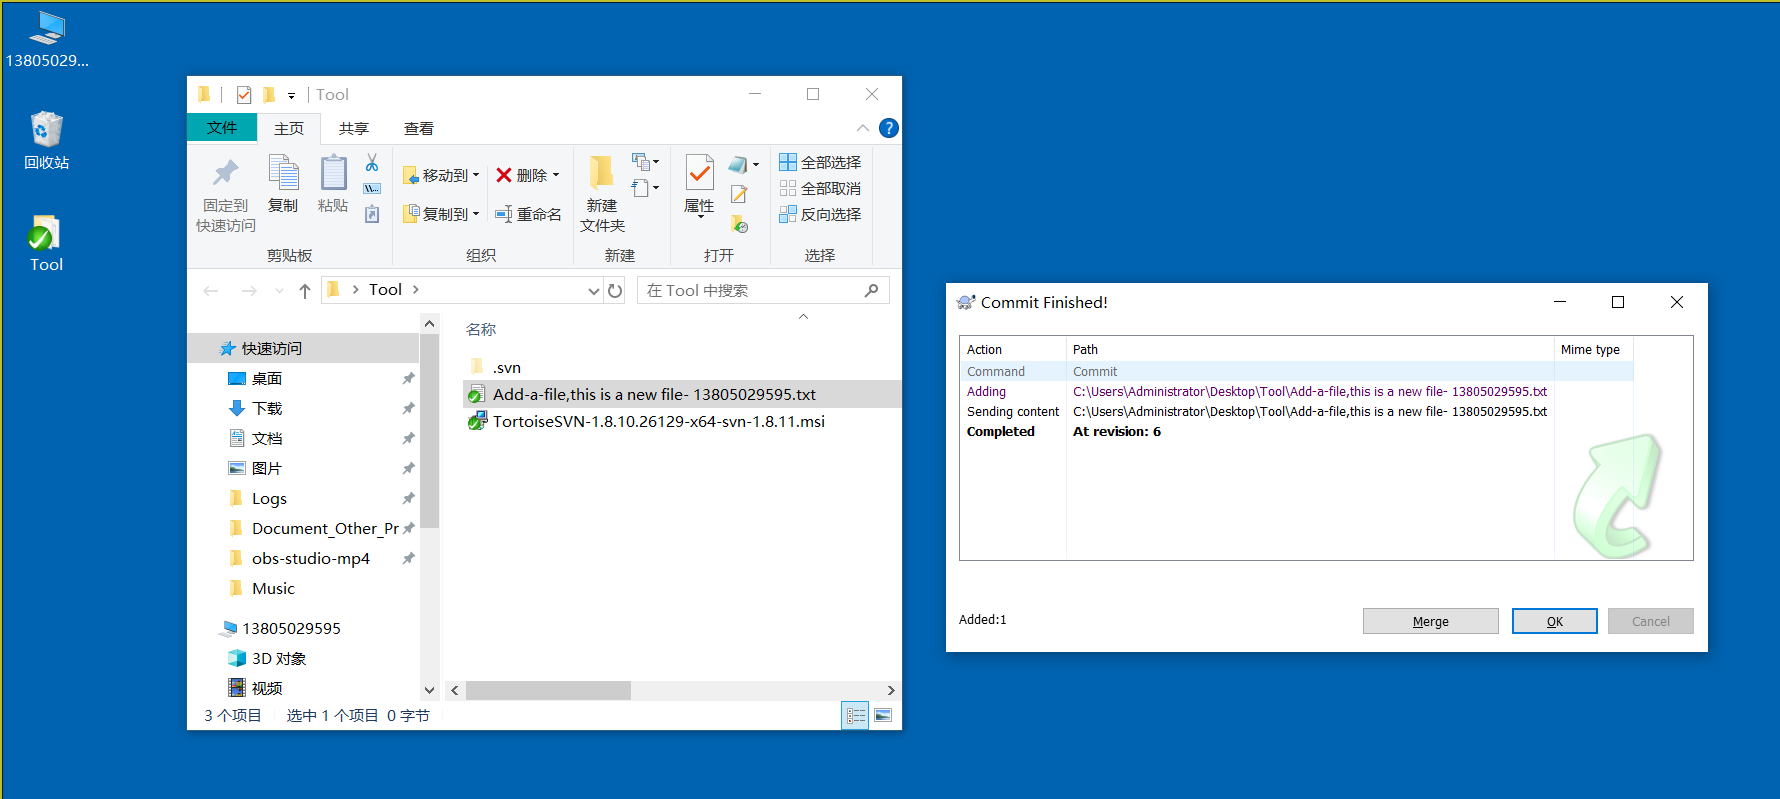Select Documents in navigation pane
Screen dimensions: 1780x799
pyautogui.click(x=267, y=438)
